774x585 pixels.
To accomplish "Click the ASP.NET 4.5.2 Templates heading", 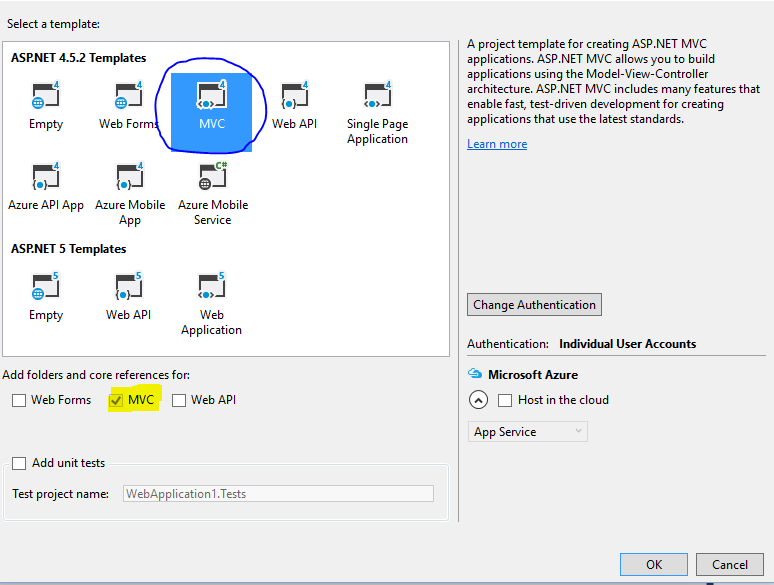I will click(78, 58).
